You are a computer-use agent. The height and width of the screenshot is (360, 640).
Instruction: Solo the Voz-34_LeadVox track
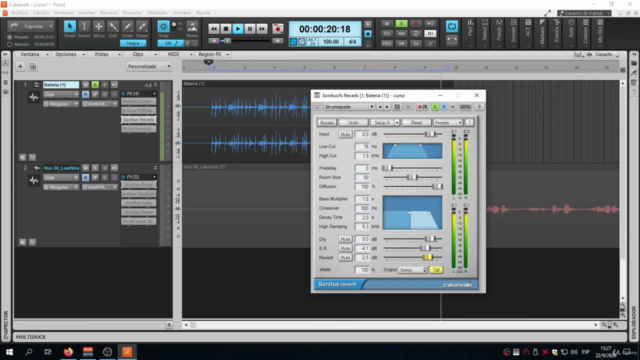click(95, 168)
